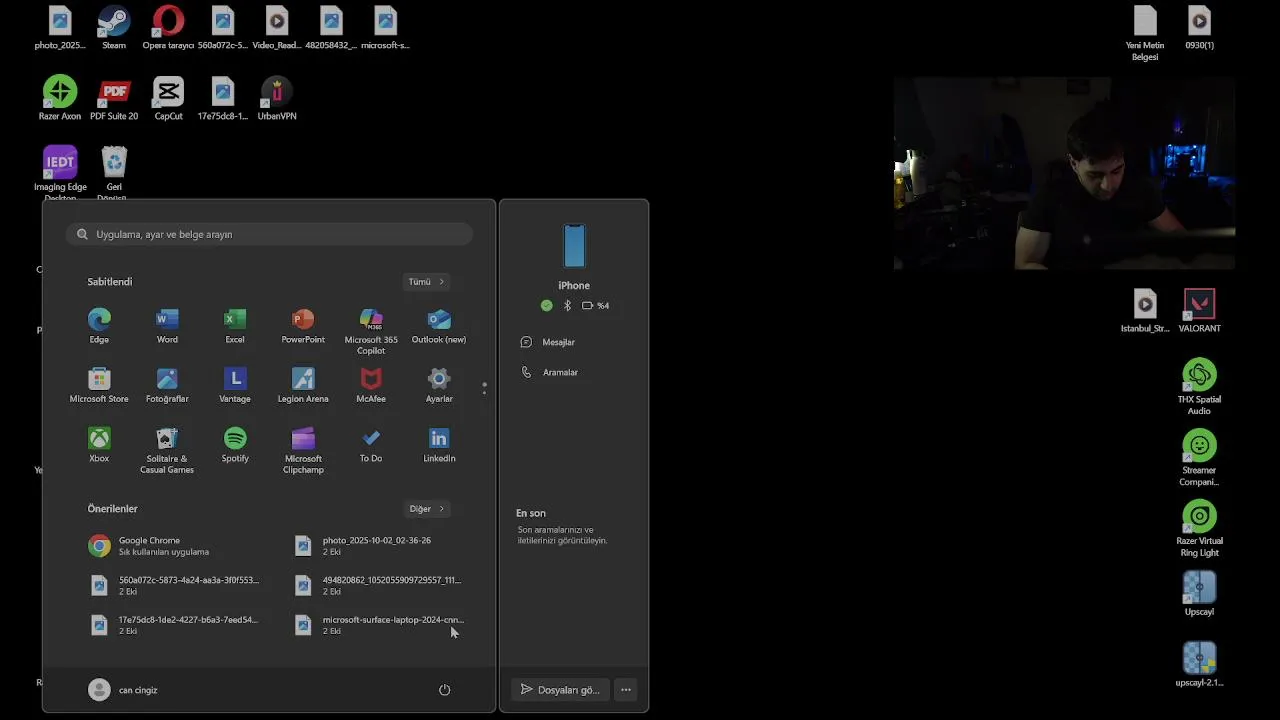Expand Diğer recommendations list
Image resolution: width=1280 pixels, height=720 pixels.
(x=427, y=509)
